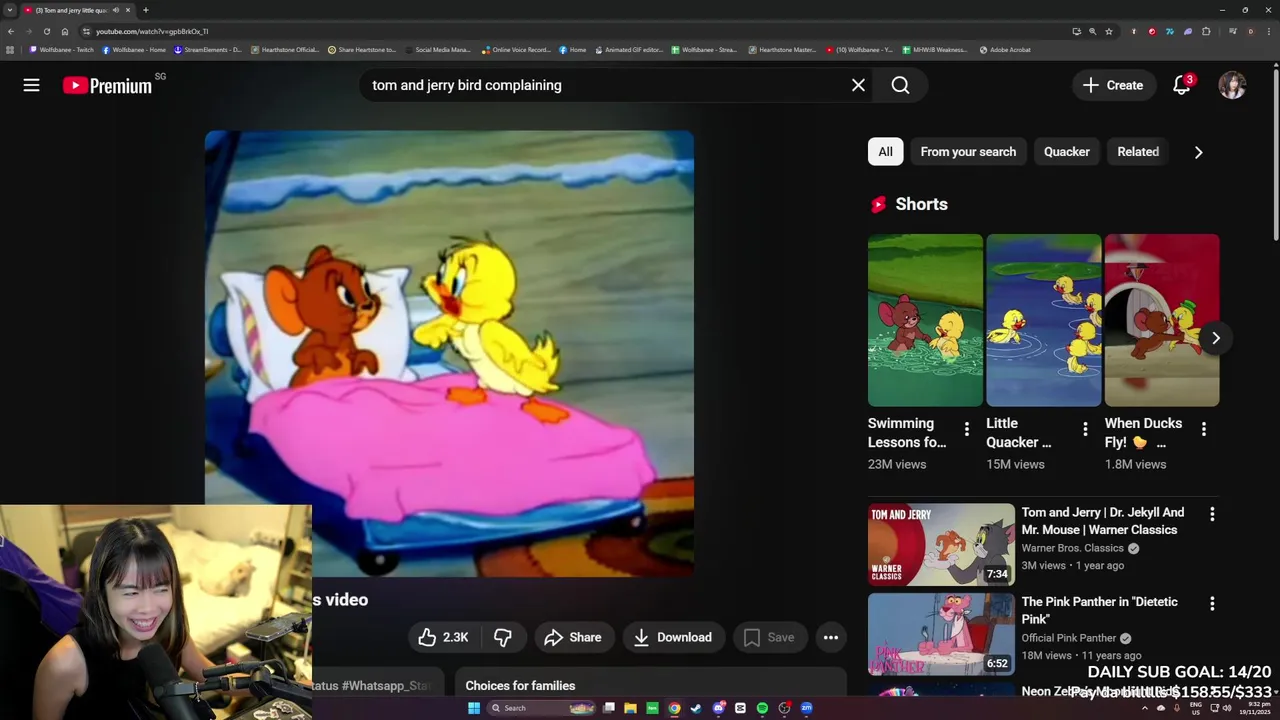Image resolution: width=1280 pixels, height=720 pixels.
Task: Open more actions ellipsis under video
Action: pyautogui.click(x=831, y=637)
